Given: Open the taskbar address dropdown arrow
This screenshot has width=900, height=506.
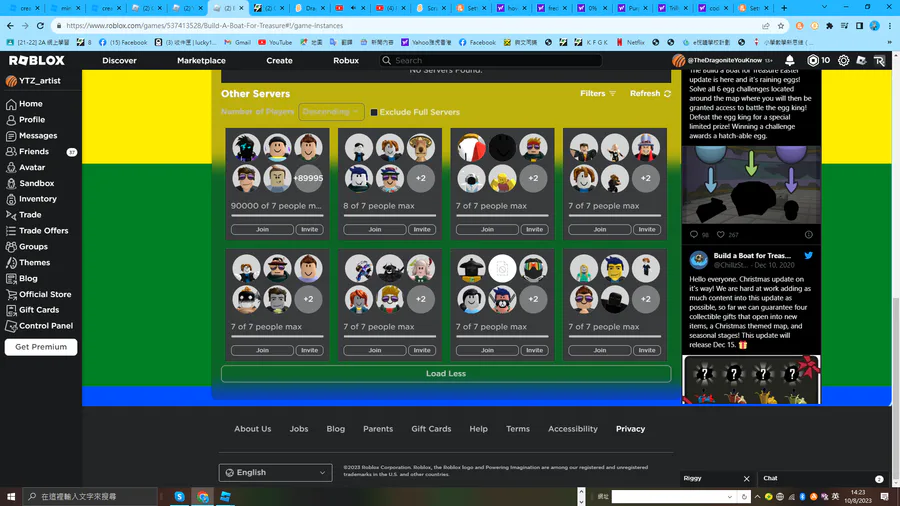Looking at the screenshot, I should (730, 497).
